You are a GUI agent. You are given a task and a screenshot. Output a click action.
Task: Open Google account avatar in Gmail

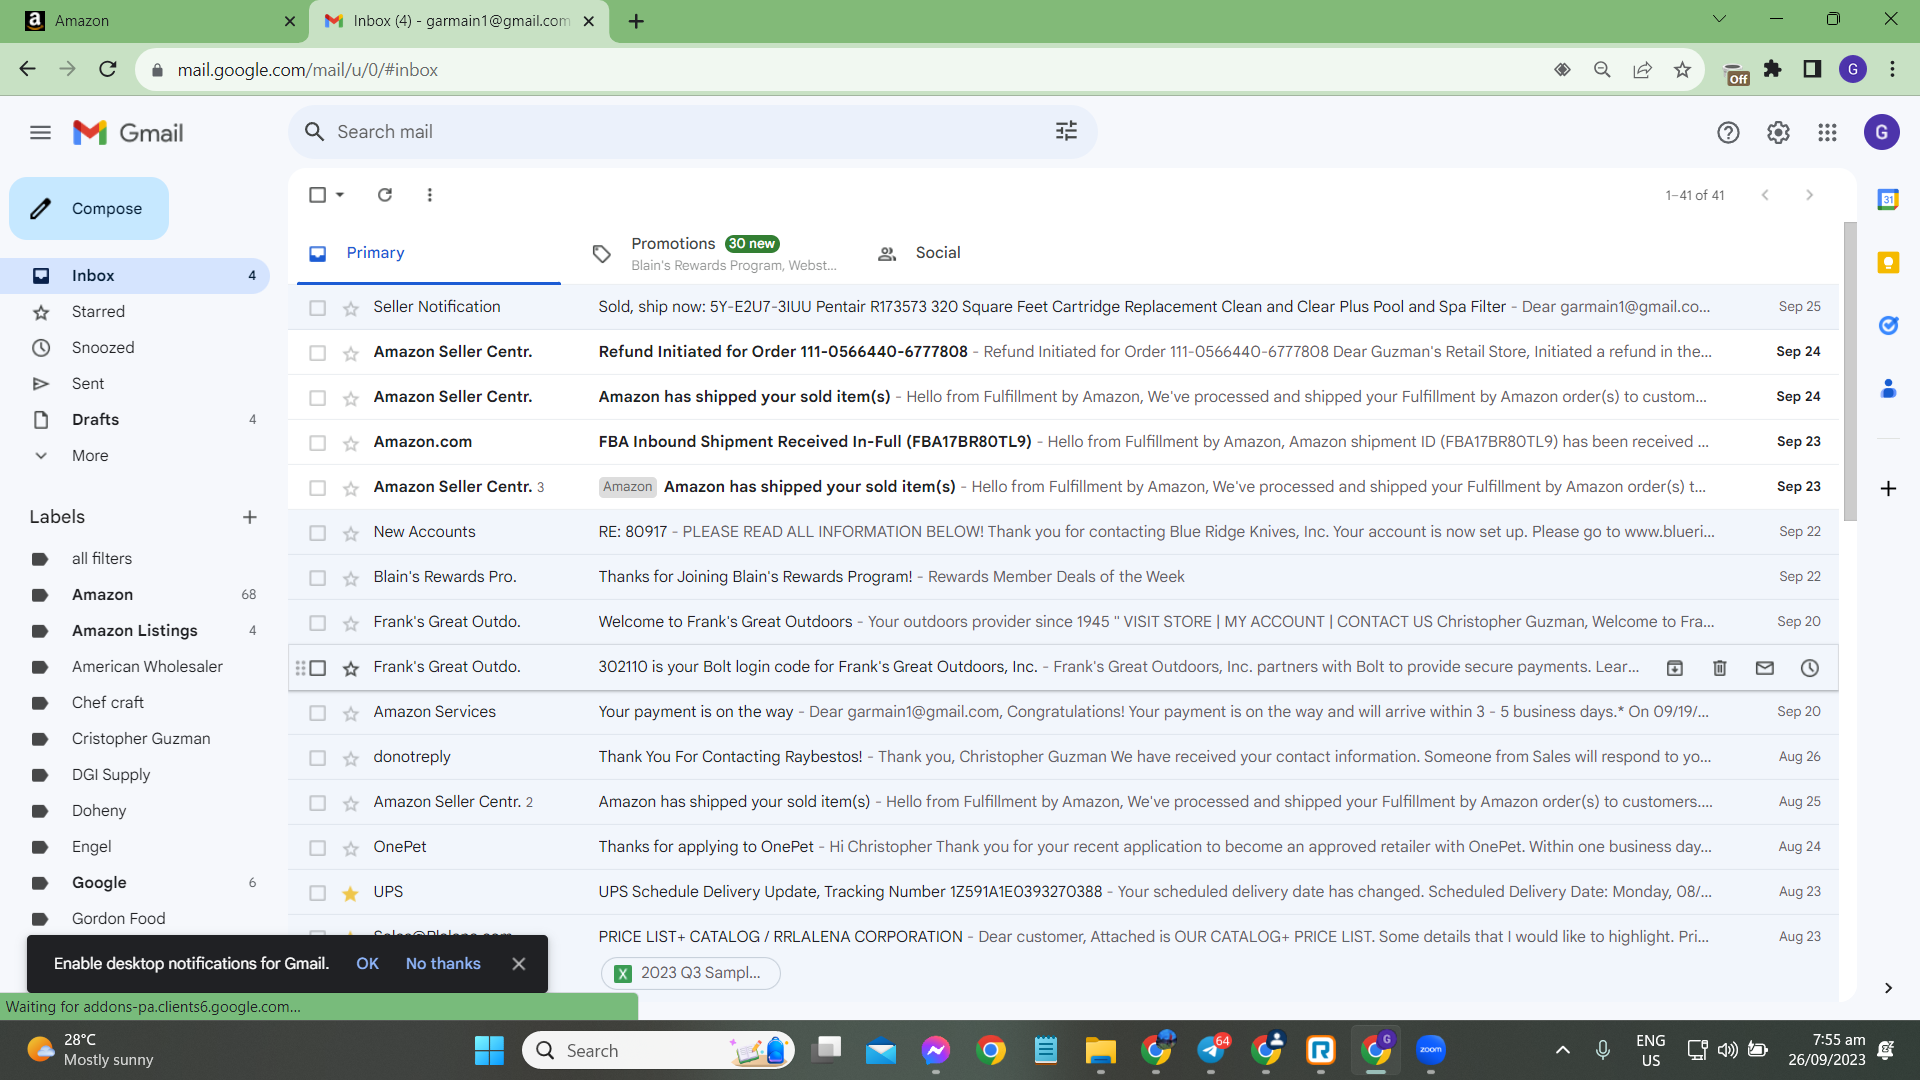click(1881, 132)
